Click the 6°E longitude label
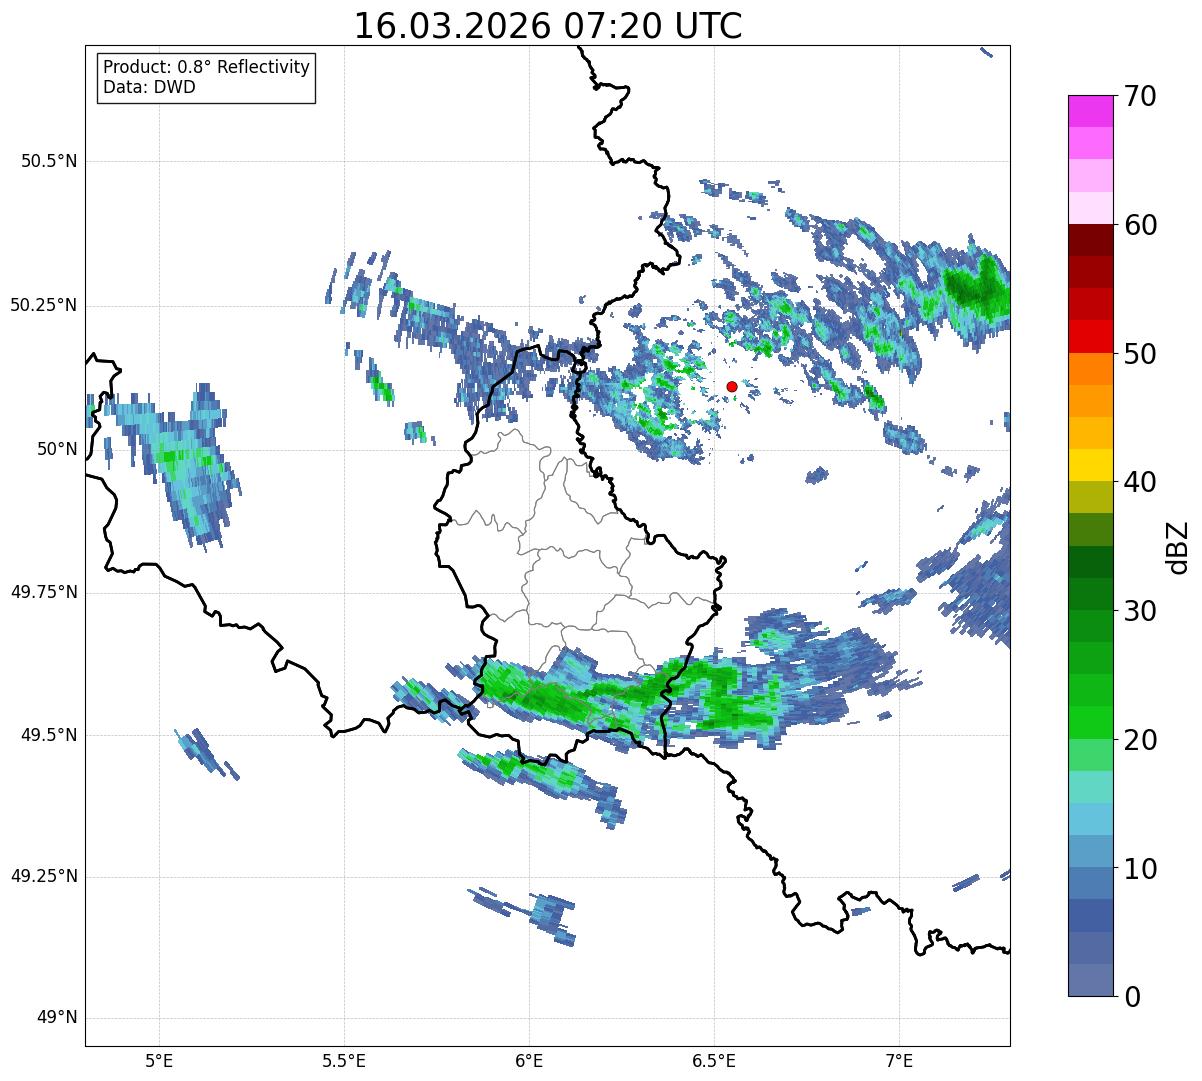Image resolution: width=1202 pixels, height=1081 pixels. (529, 1061)
